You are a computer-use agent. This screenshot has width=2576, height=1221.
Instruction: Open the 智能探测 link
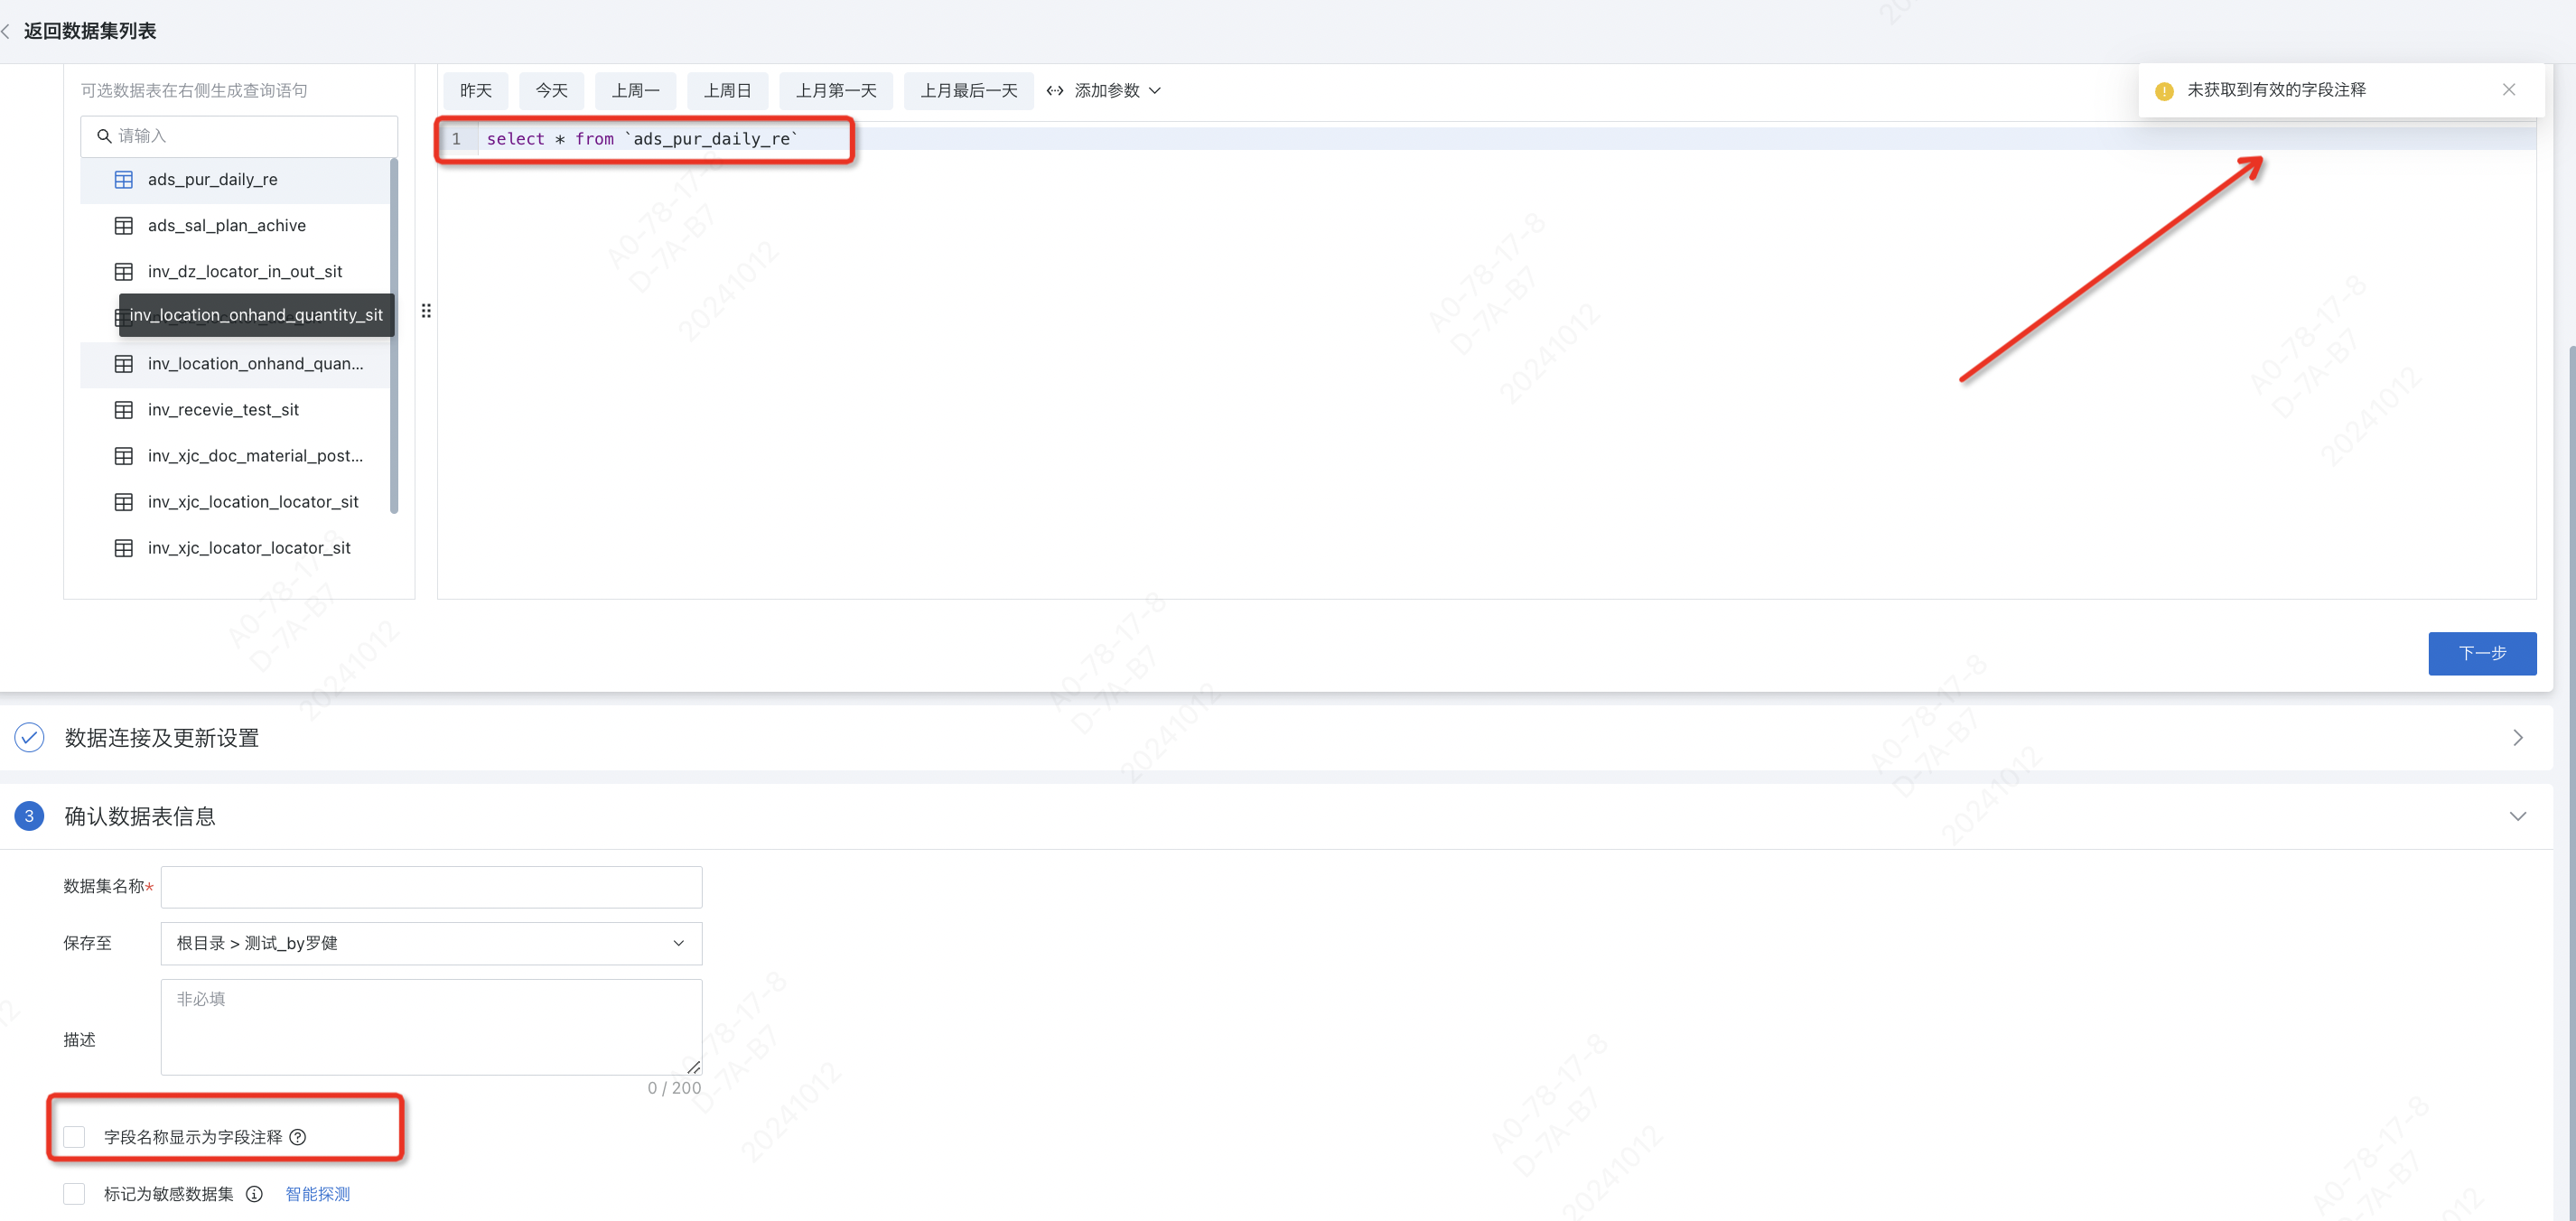pos(318,1194)
